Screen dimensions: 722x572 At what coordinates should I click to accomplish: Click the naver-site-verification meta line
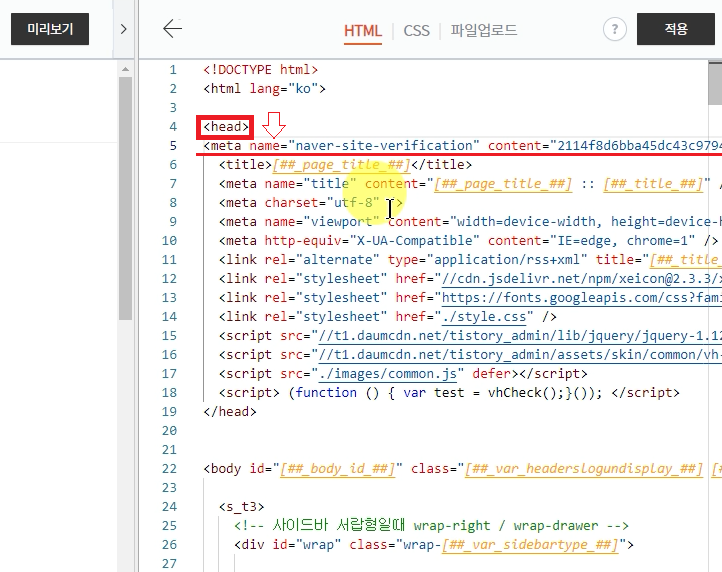click(x=462, y=146)
